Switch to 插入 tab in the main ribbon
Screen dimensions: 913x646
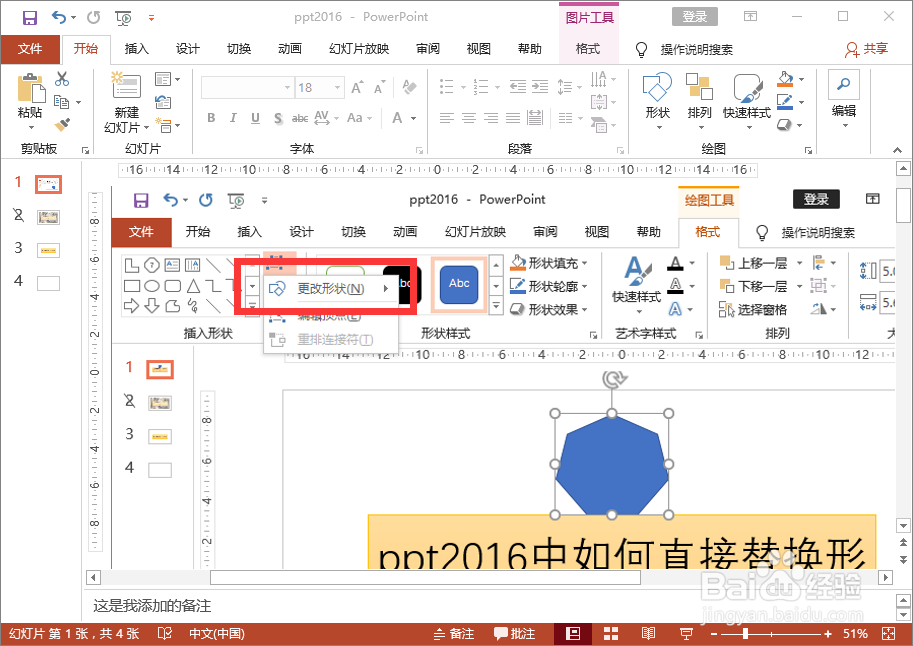click(136, 49)
